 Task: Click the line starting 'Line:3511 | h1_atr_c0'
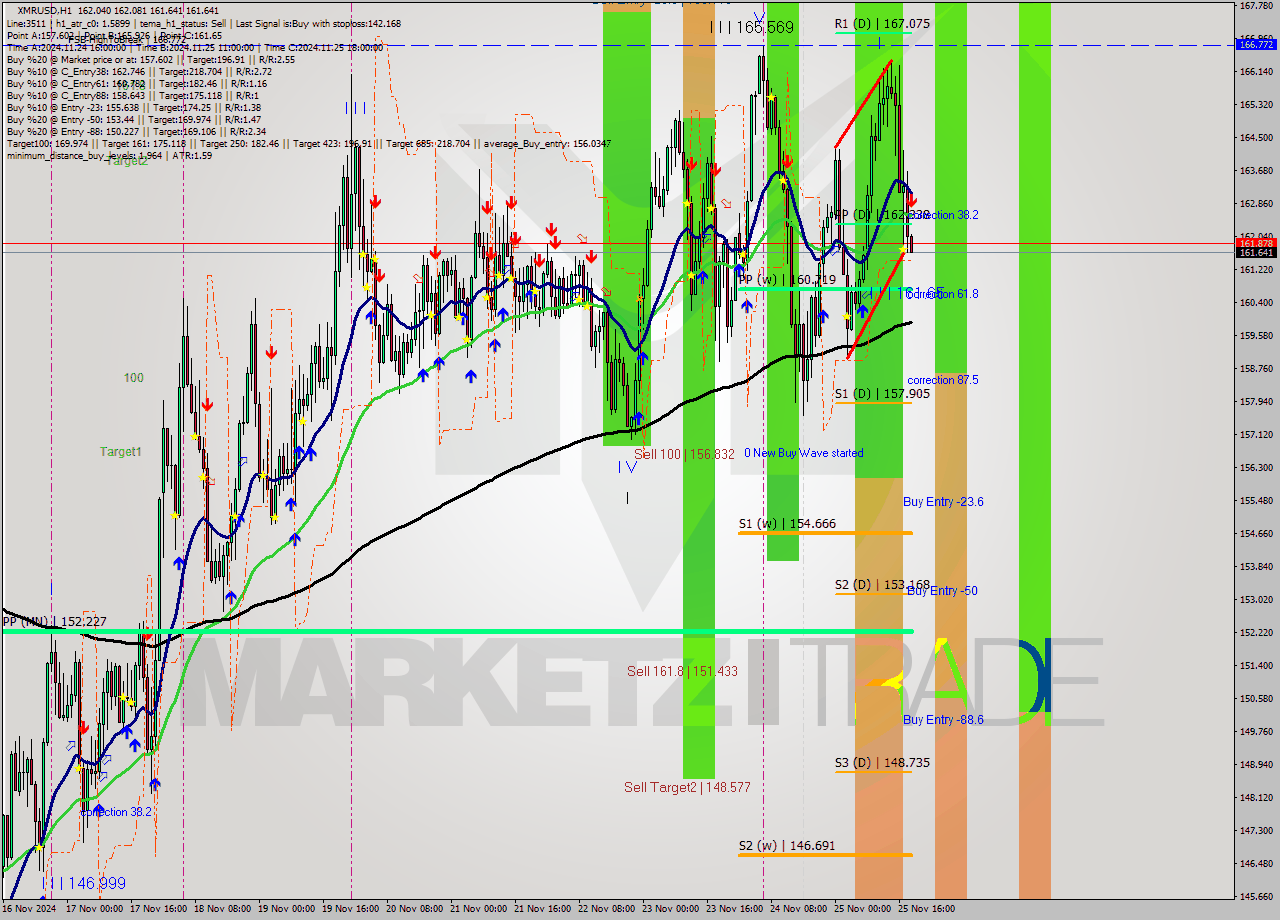point(204,22)
